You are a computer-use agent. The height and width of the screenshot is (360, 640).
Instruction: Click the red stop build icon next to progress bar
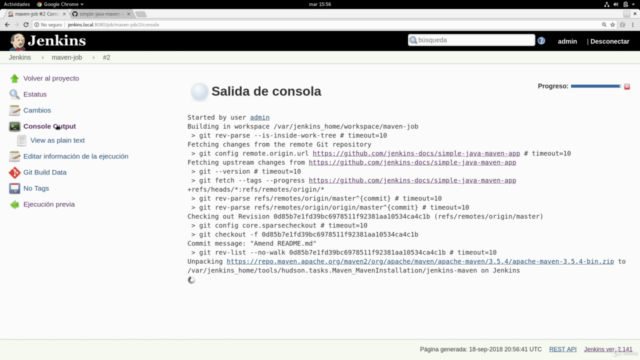click(x=627, y=87)
